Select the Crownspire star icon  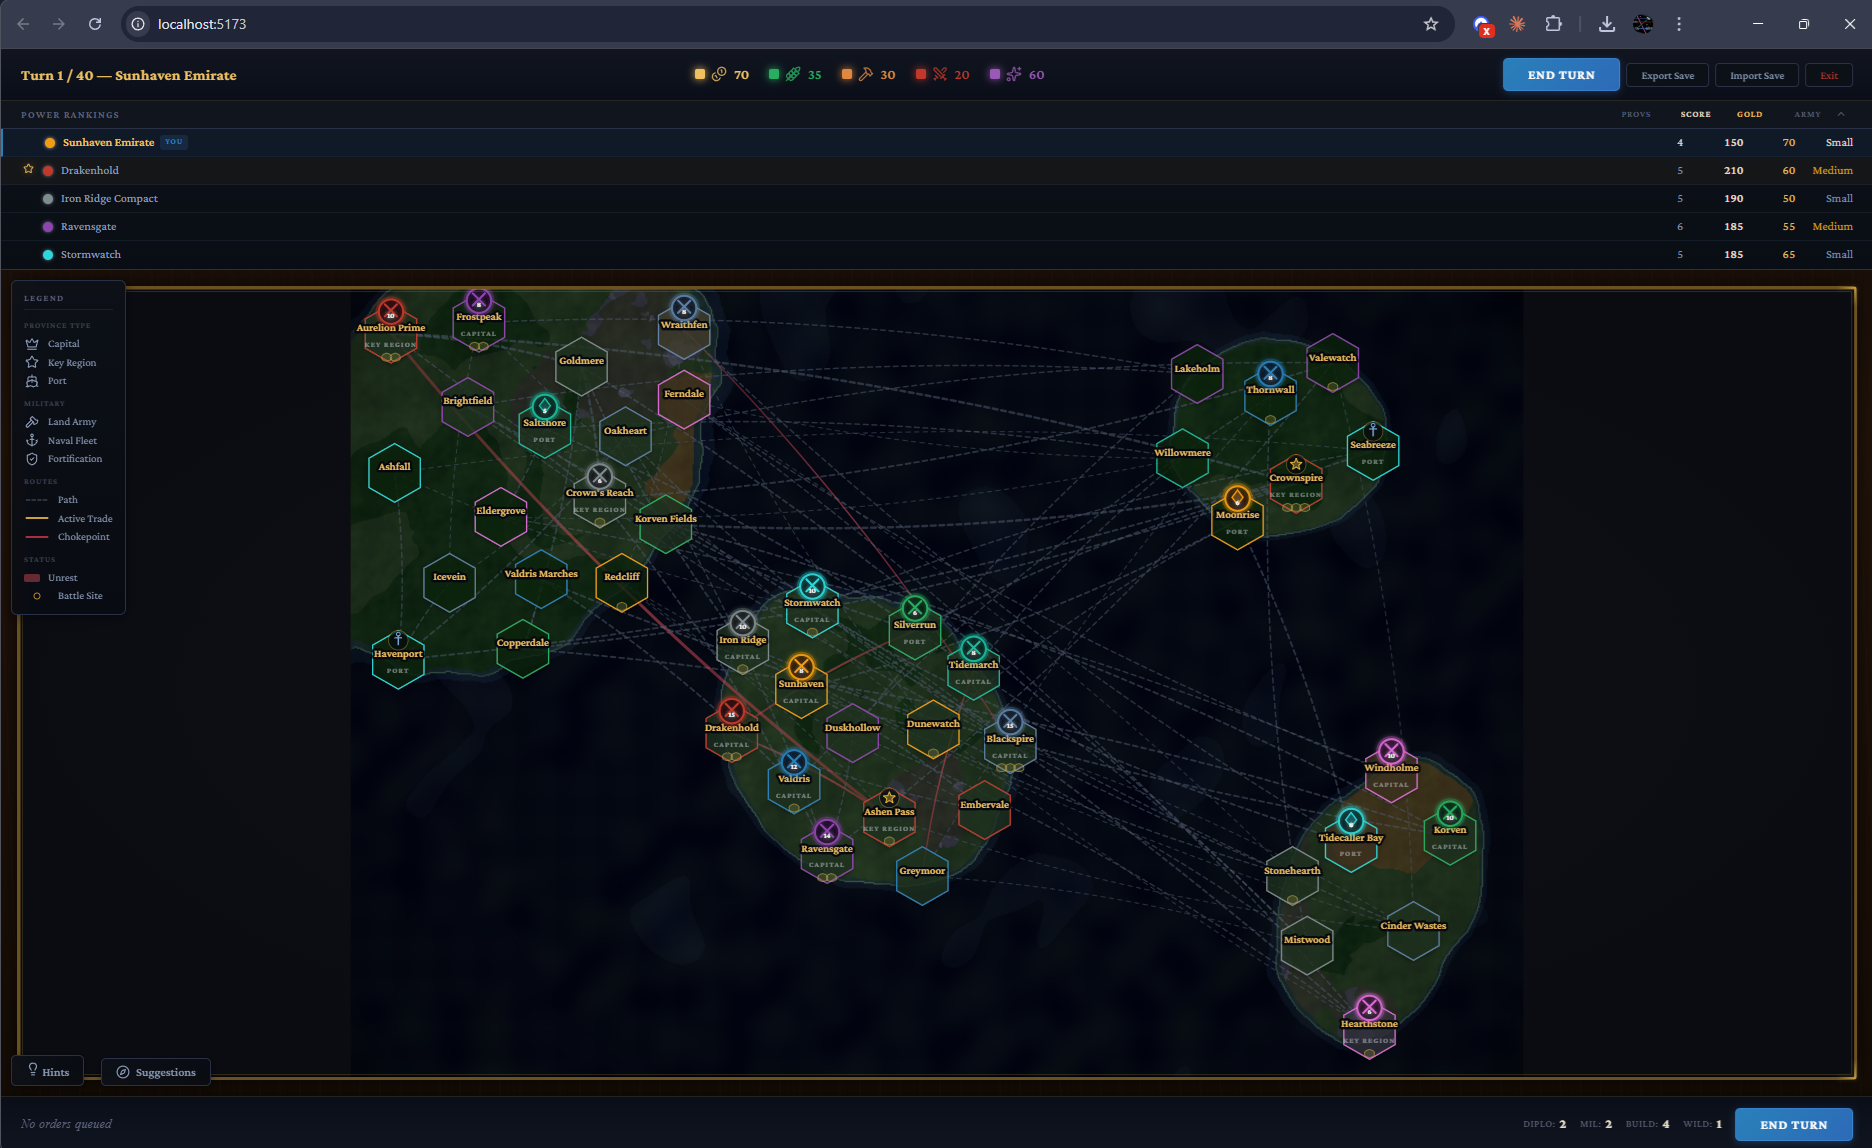tap(1296, 464)
